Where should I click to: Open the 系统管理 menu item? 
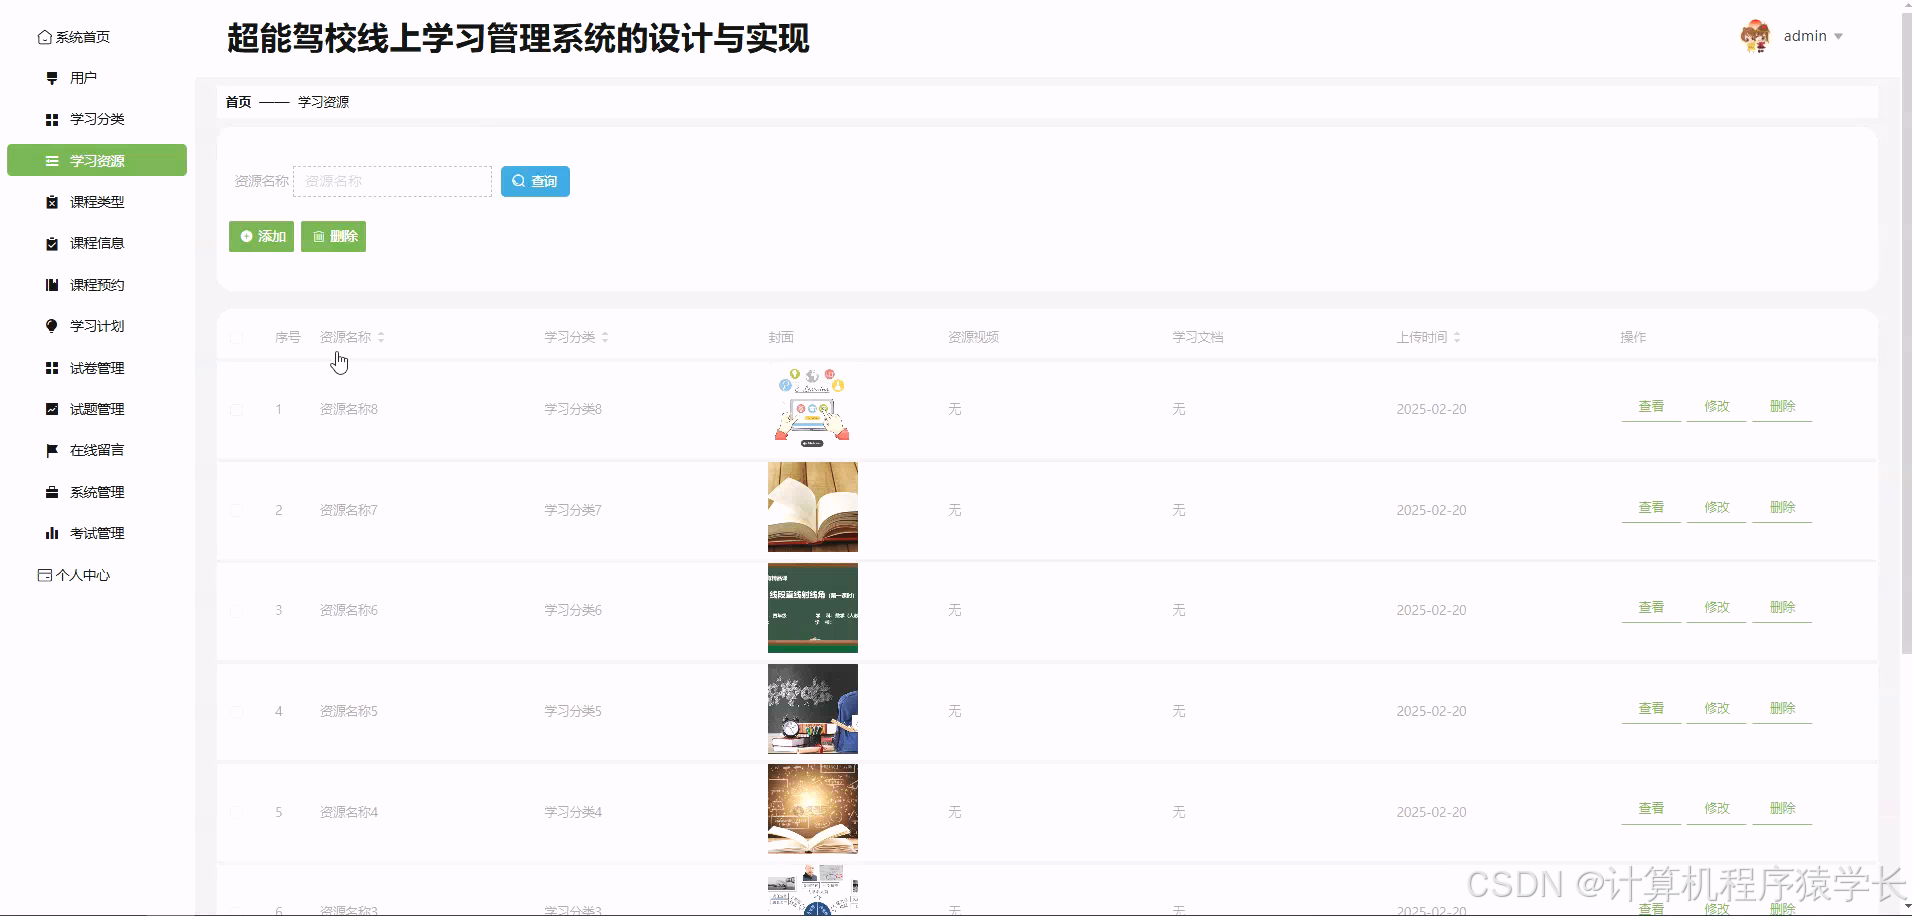tap(97, 492)
